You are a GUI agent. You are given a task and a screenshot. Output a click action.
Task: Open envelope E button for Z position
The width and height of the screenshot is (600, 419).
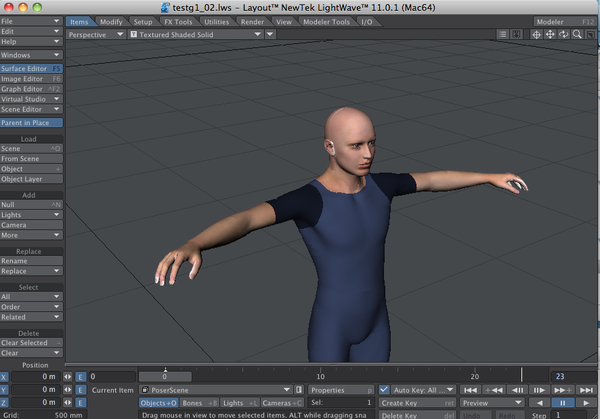click(80, 403)
